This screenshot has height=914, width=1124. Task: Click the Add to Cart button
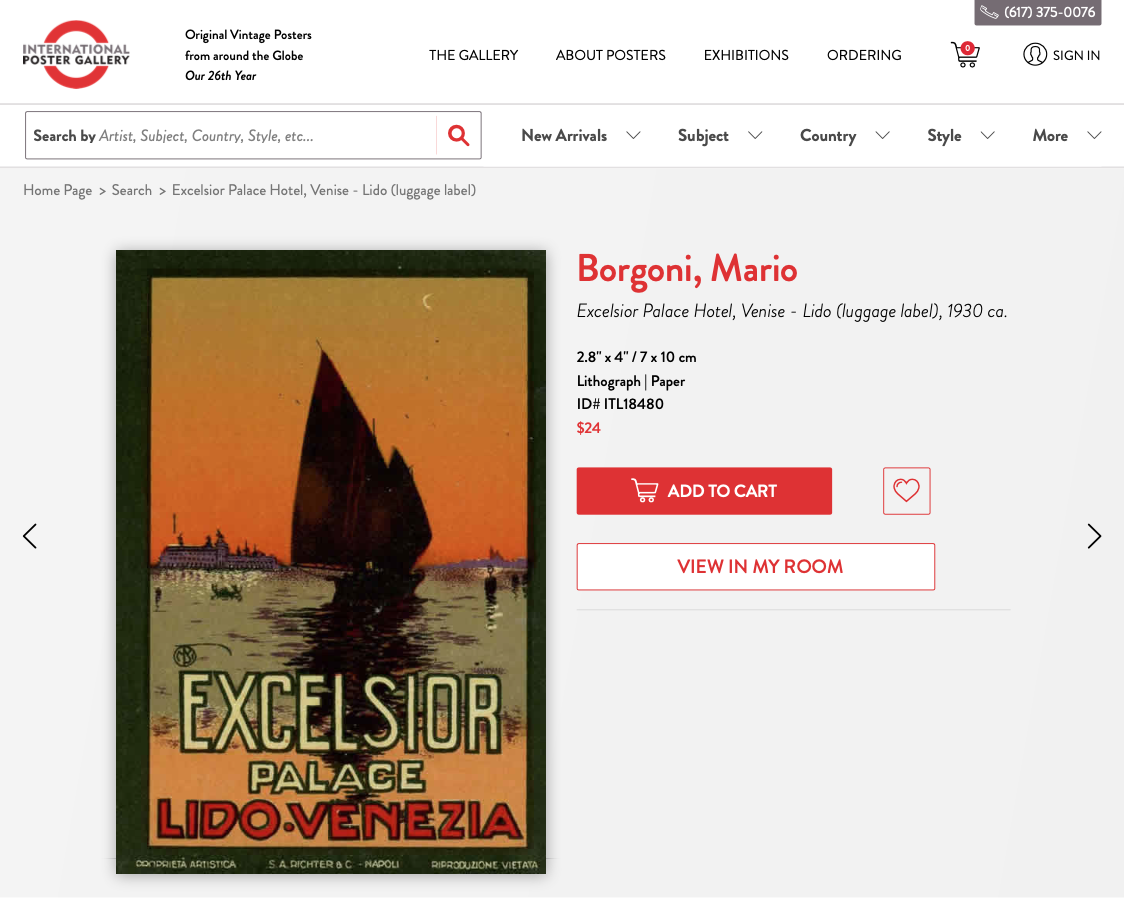coord(704,491)
